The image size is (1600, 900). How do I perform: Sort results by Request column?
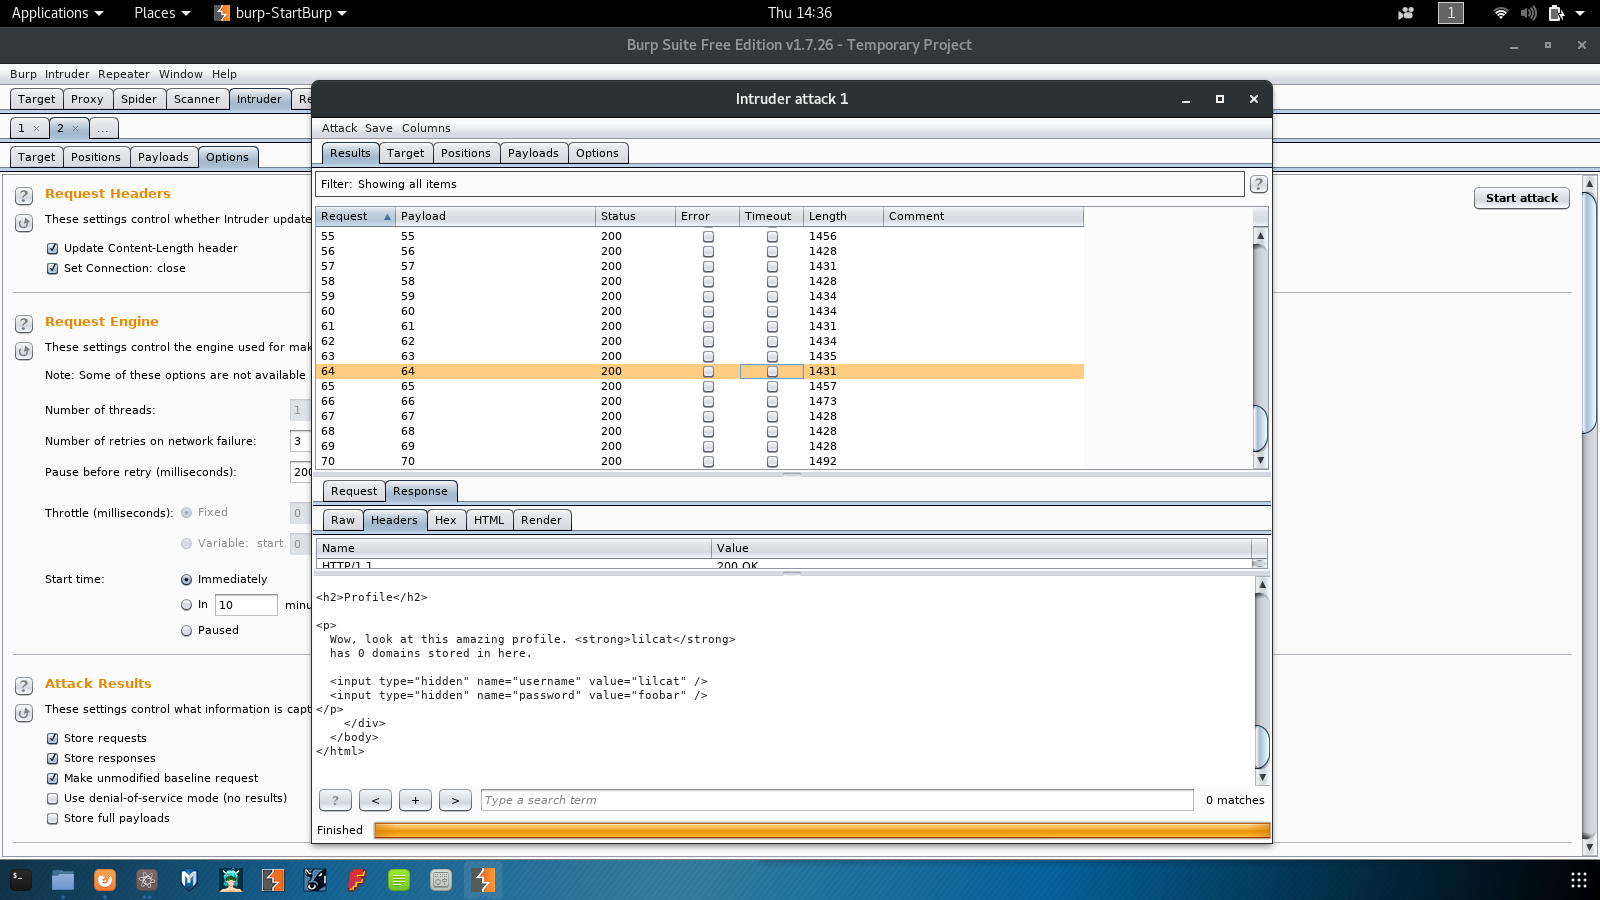coord(355,216)
